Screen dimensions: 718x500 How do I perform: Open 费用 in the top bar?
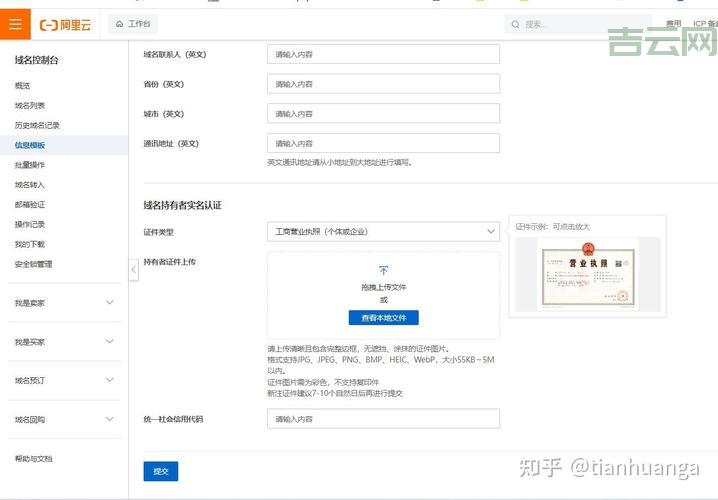coord(674,24)
